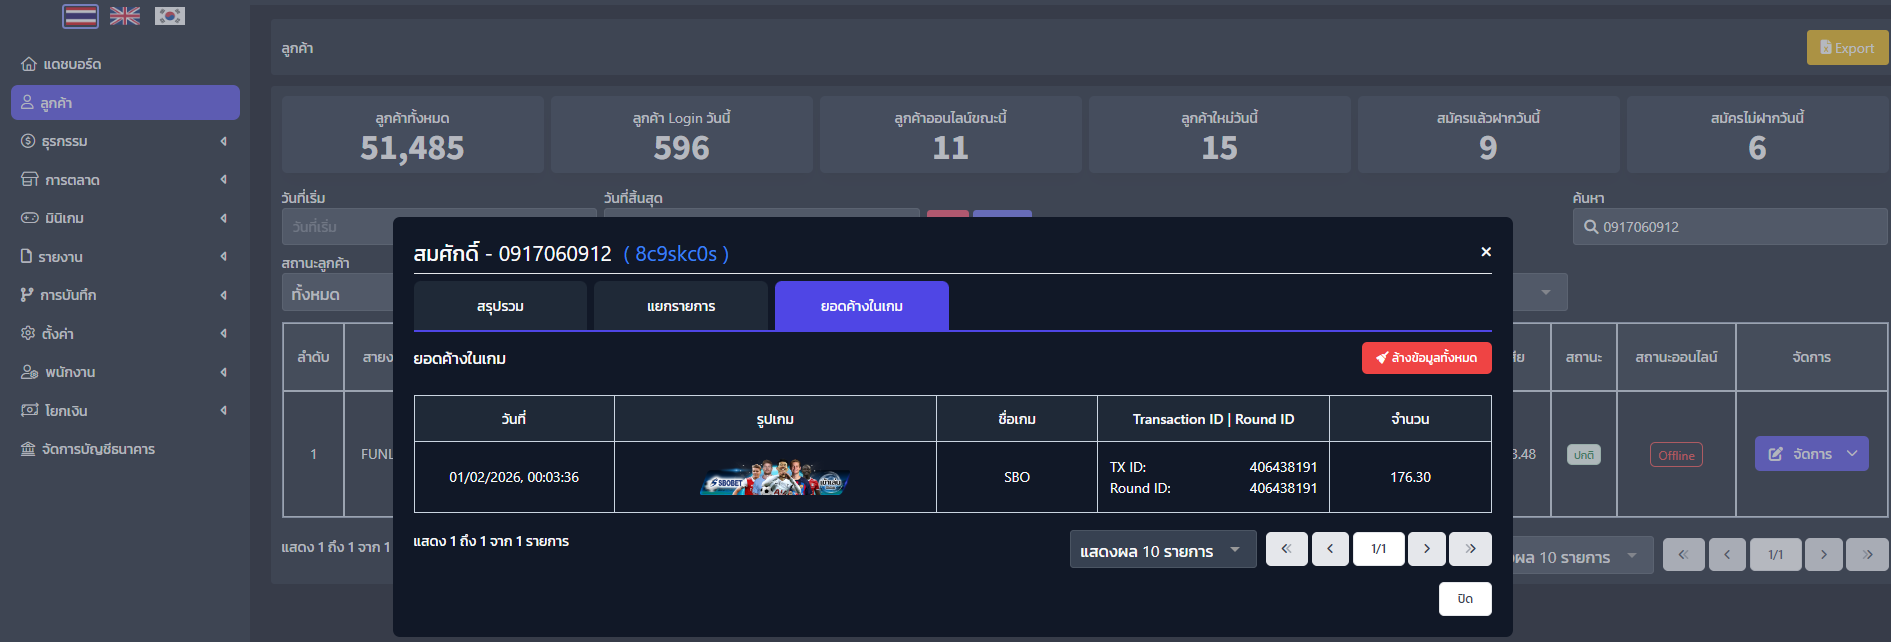Click the Export button
Viewport: 1891px width, 642px height.
(1847, 48)
